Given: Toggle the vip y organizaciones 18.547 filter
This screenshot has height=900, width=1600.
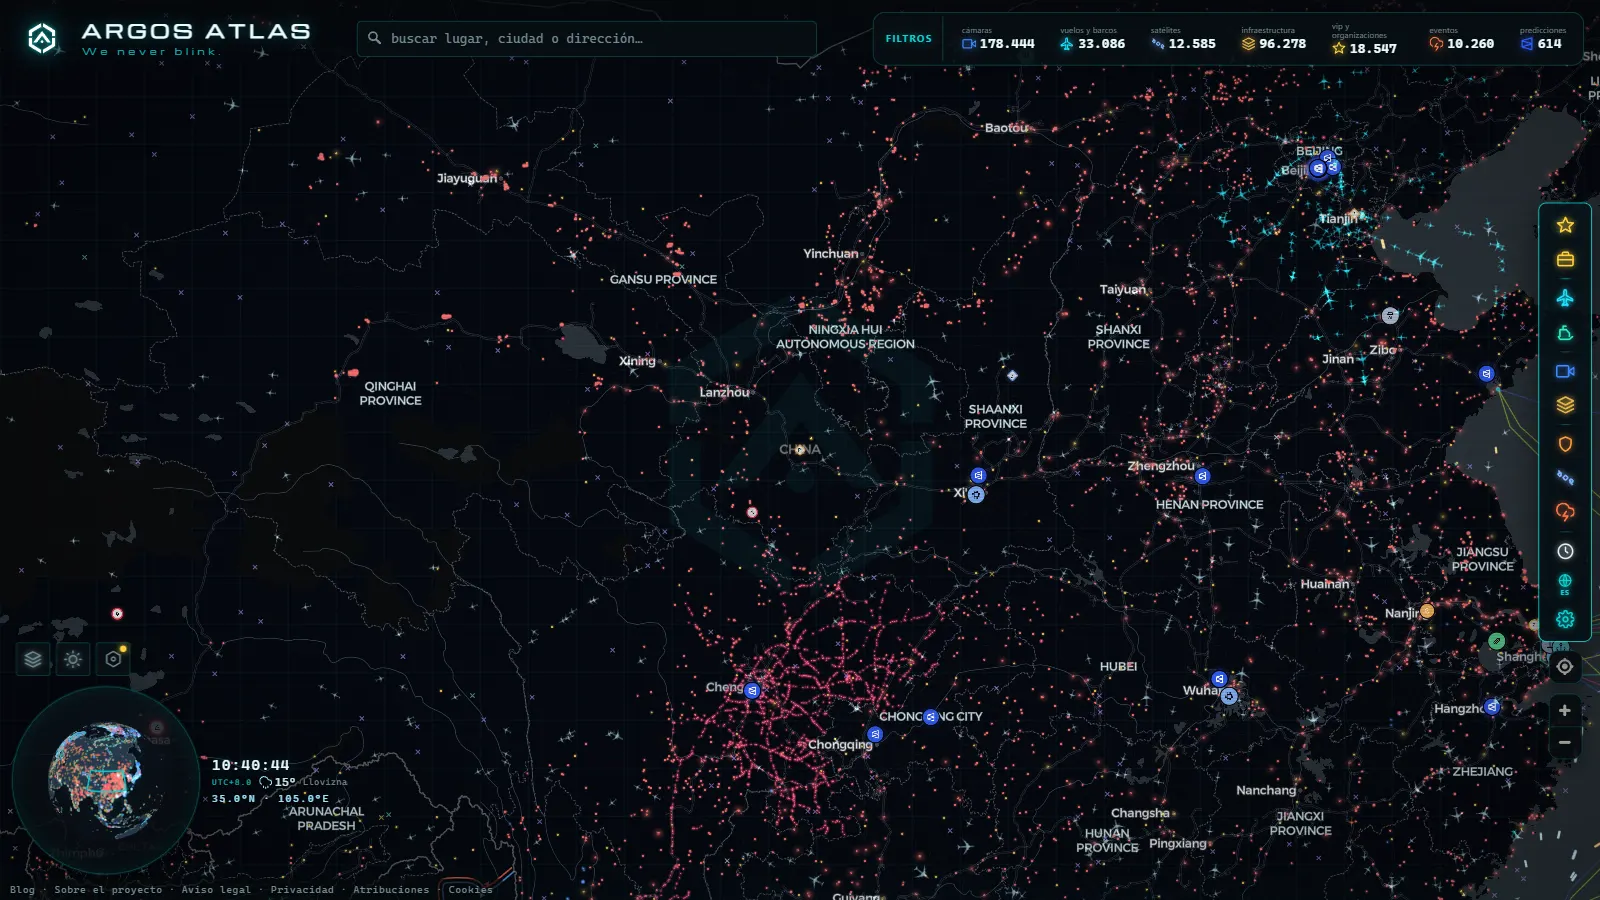Looking at the screenshot, I should tap(1364, 39).
